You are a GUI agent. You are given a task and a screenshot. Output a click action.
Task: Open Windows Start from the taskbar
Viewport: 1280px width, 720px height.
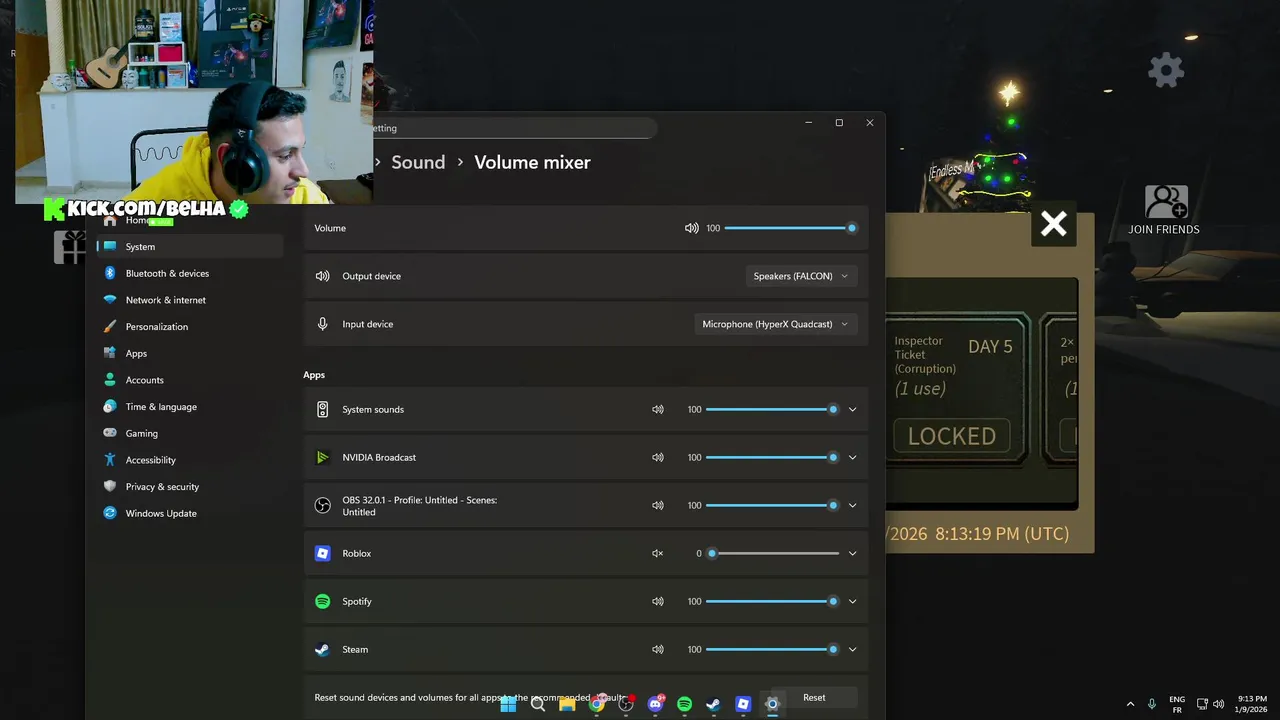pyautogui.click(x=508, y=704)
